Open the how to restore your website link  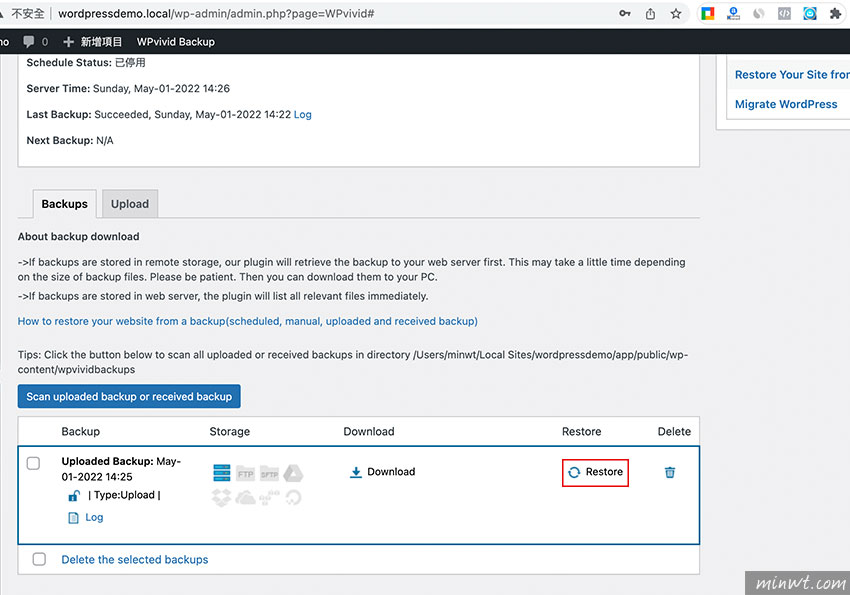248,321
